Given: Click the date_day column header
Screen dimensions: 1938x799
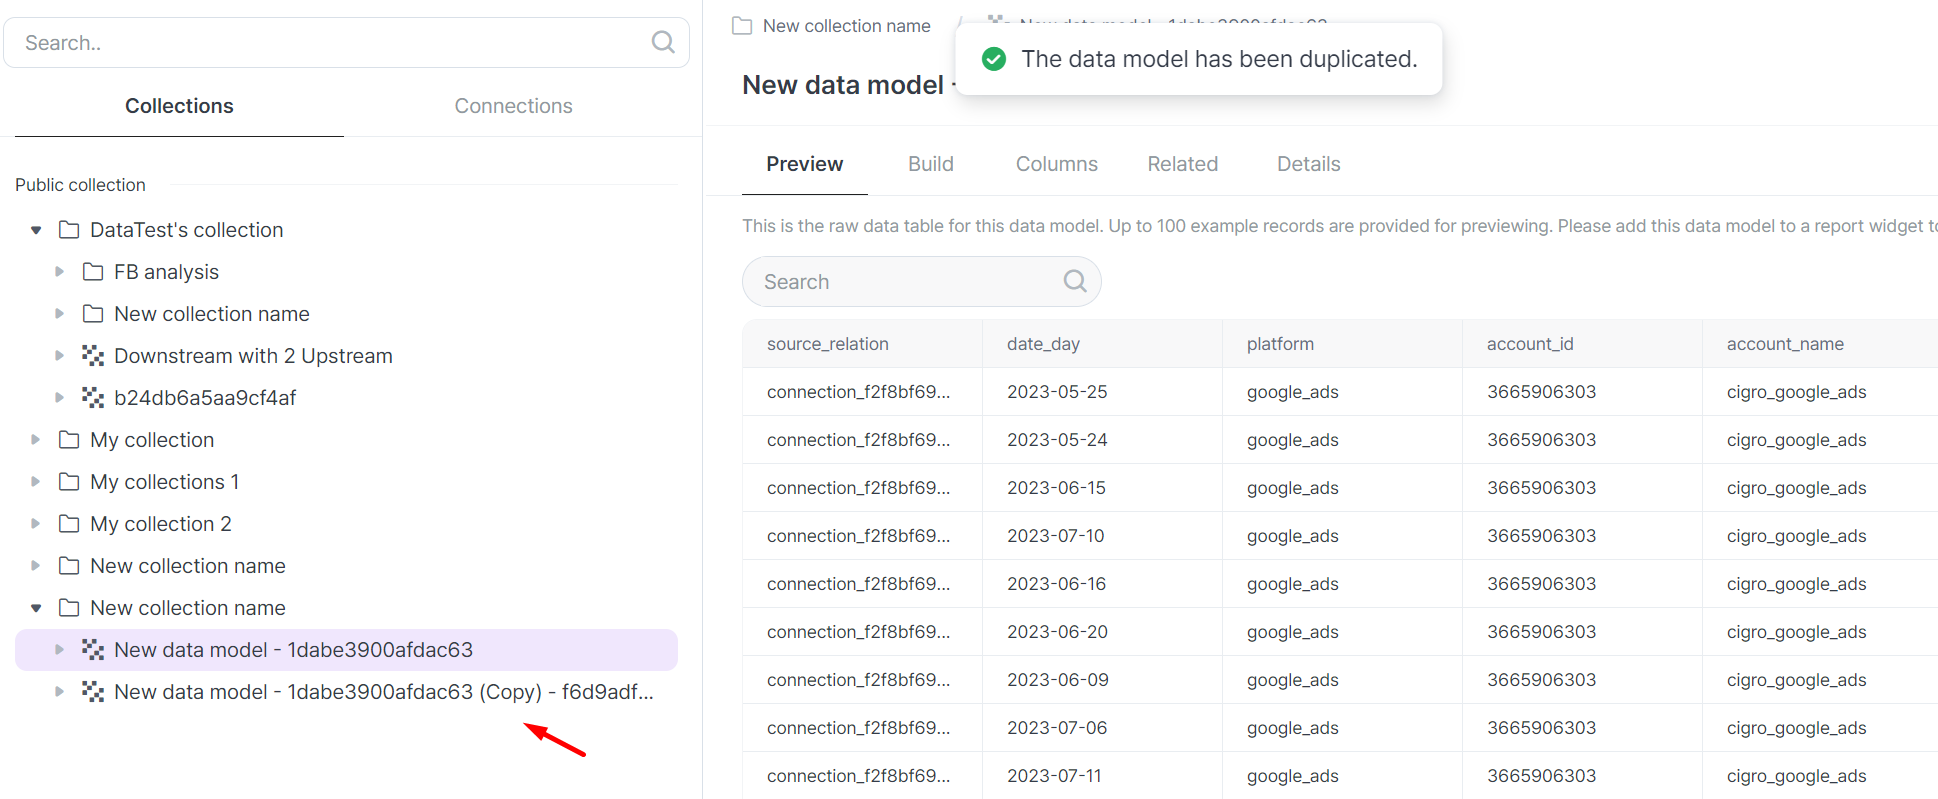Looking at the screenshot, I should [x=1043, y=344].
